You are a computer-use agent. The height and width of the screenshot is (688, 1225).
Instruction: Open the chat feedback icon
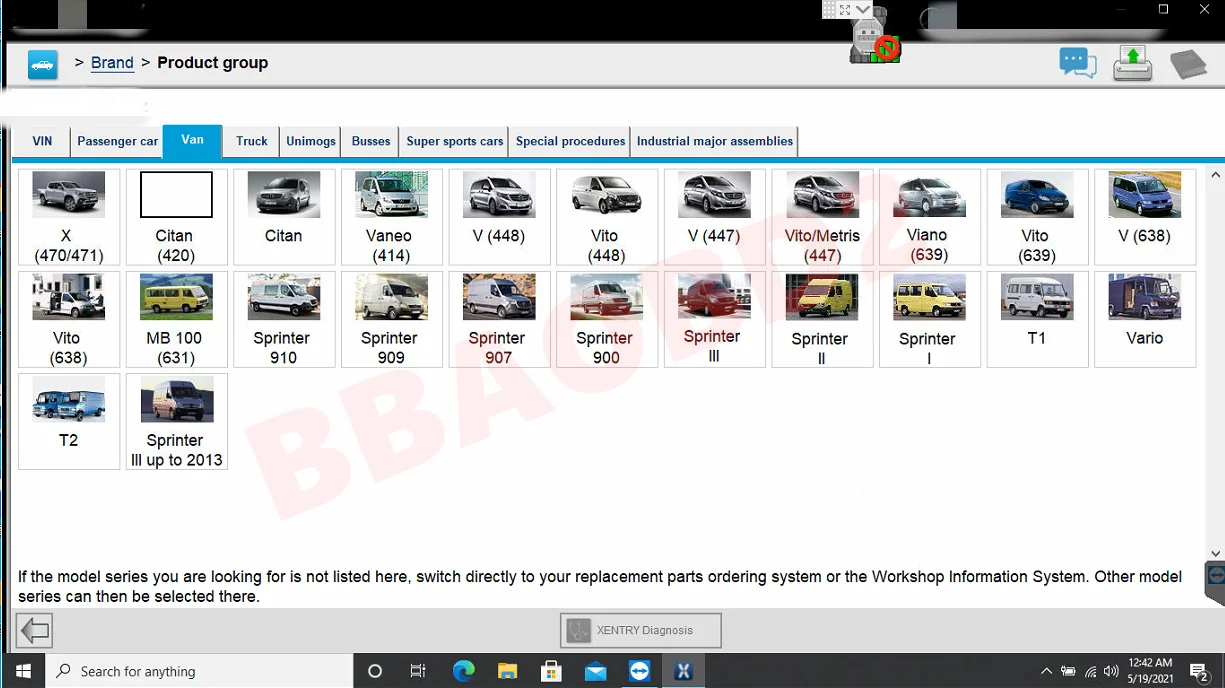click(x=1077, y=64)
